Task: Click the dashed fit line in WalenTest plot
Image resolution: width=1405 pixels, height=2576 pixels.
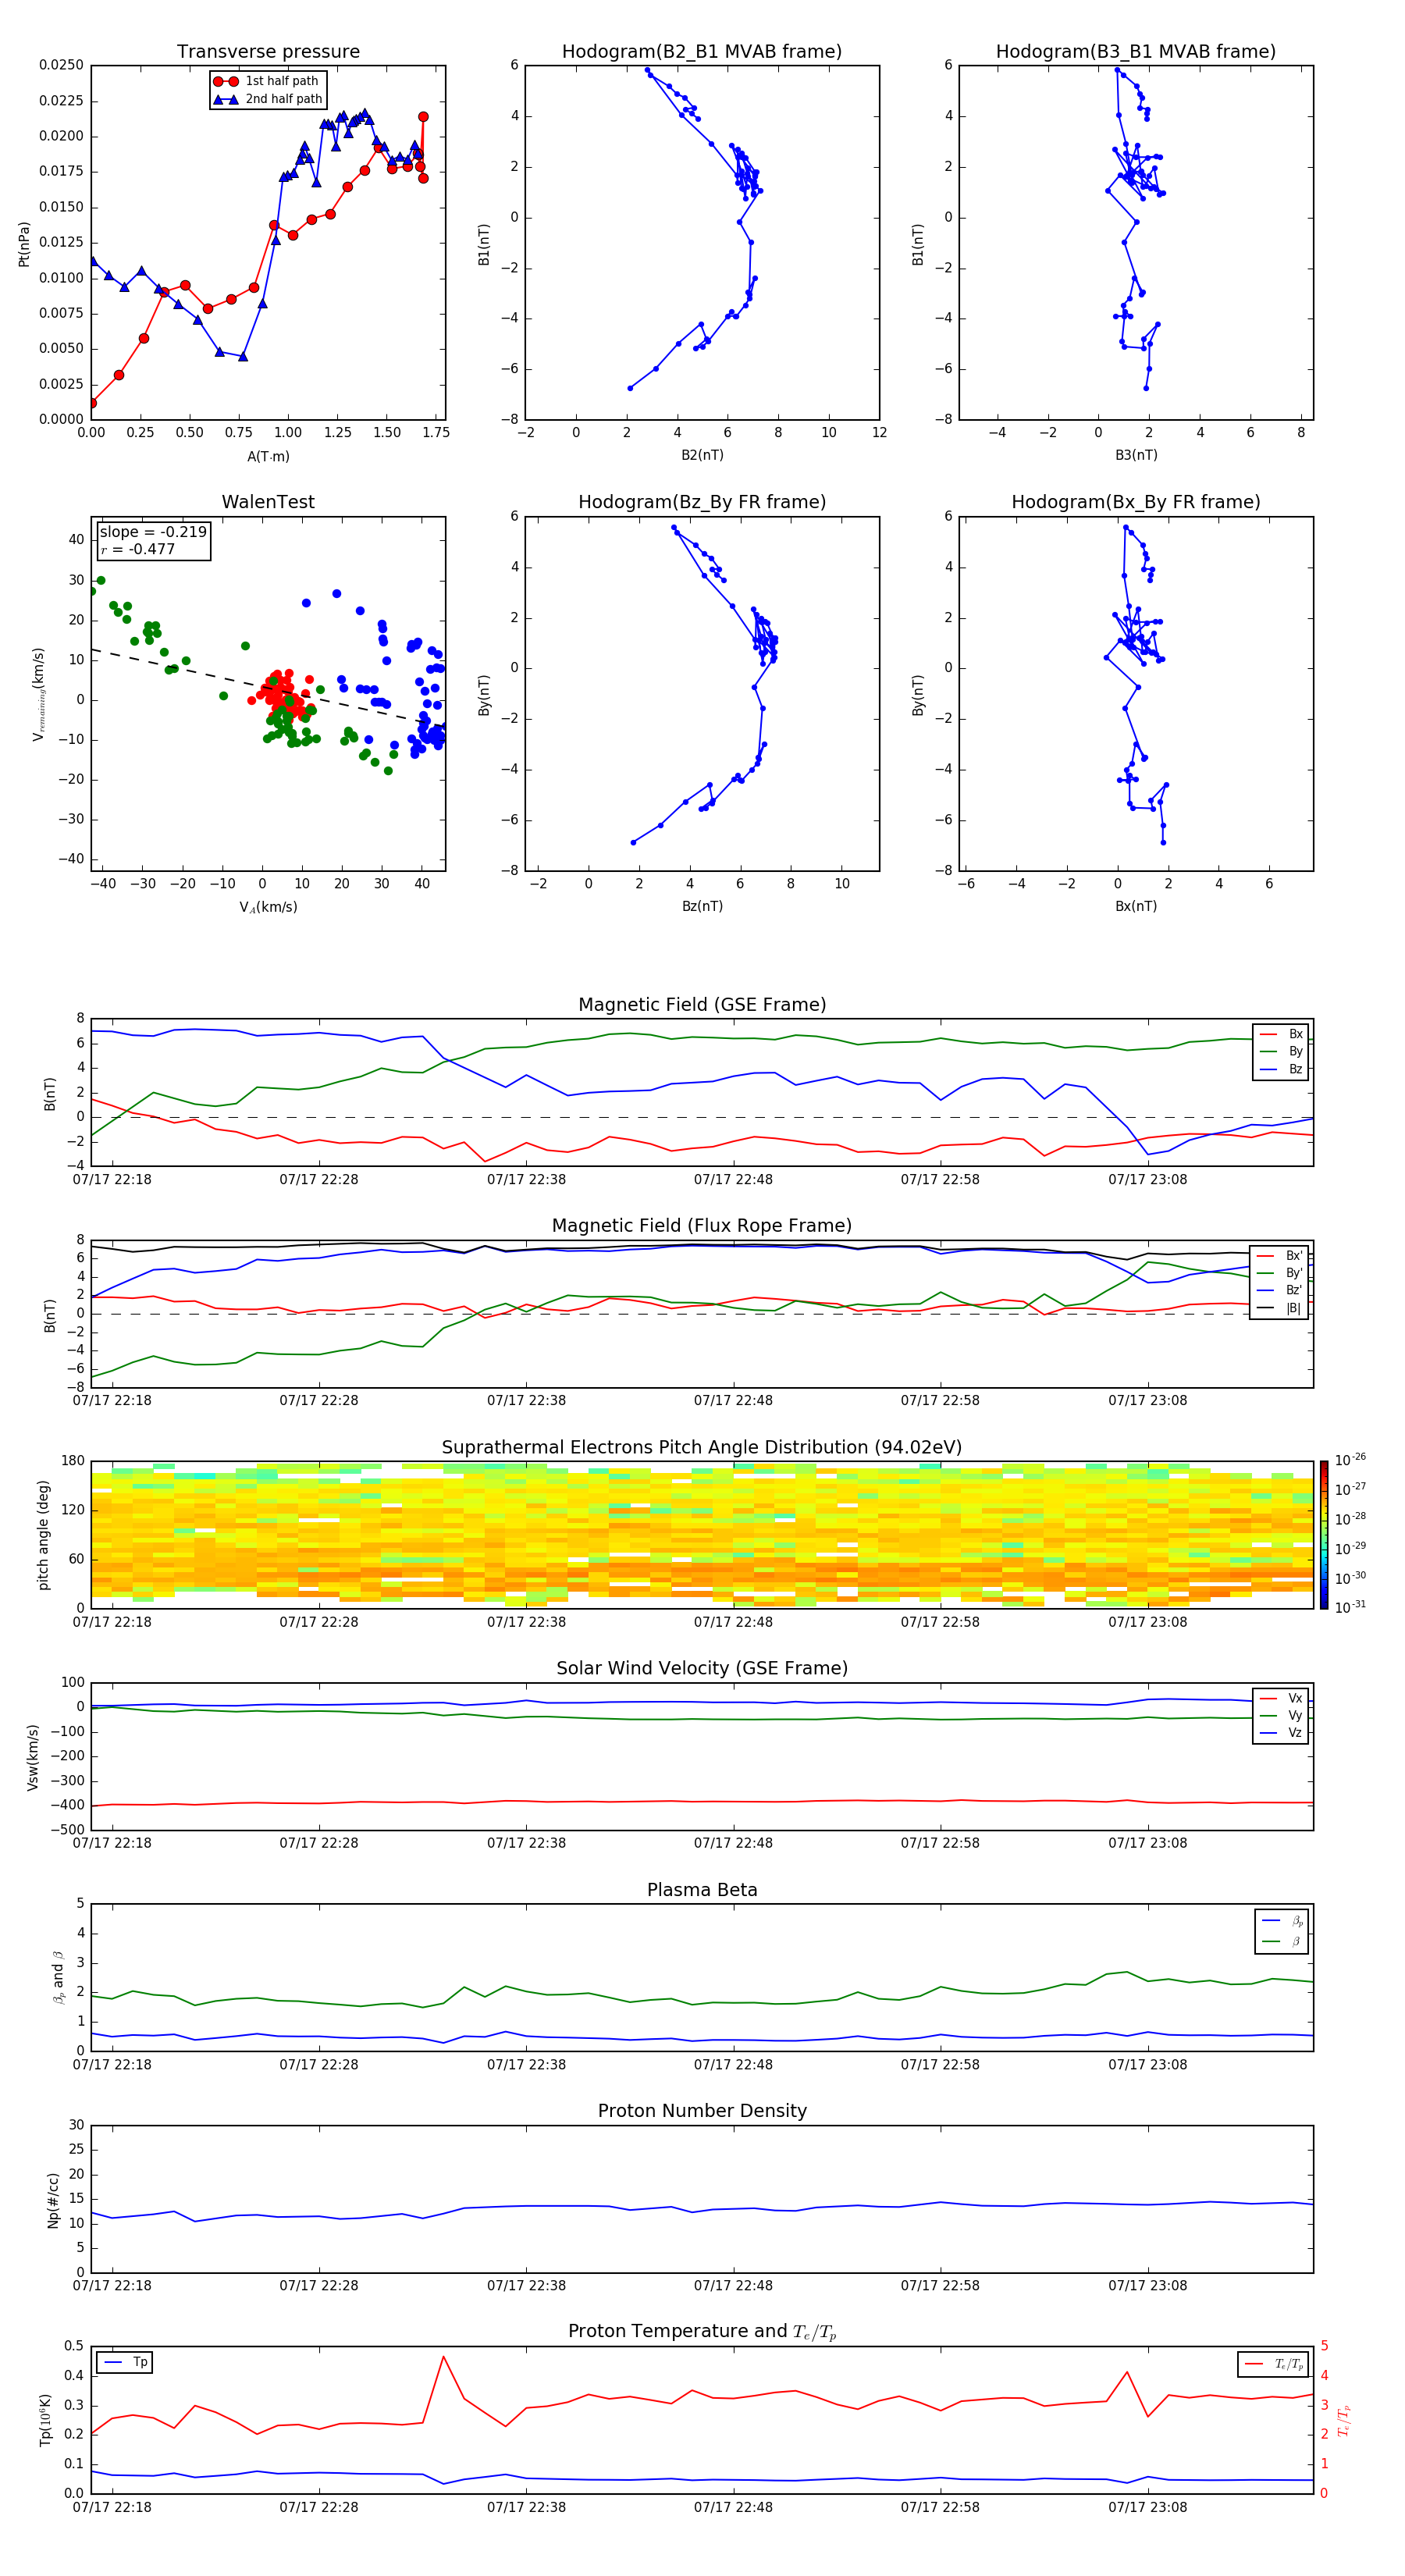Action: 268,687
